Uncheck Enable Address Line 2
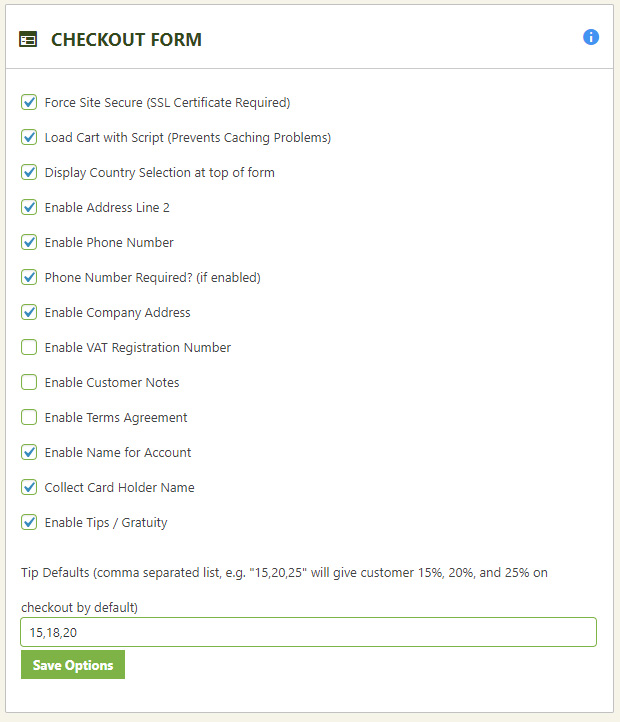 click(x=29, y=207)
